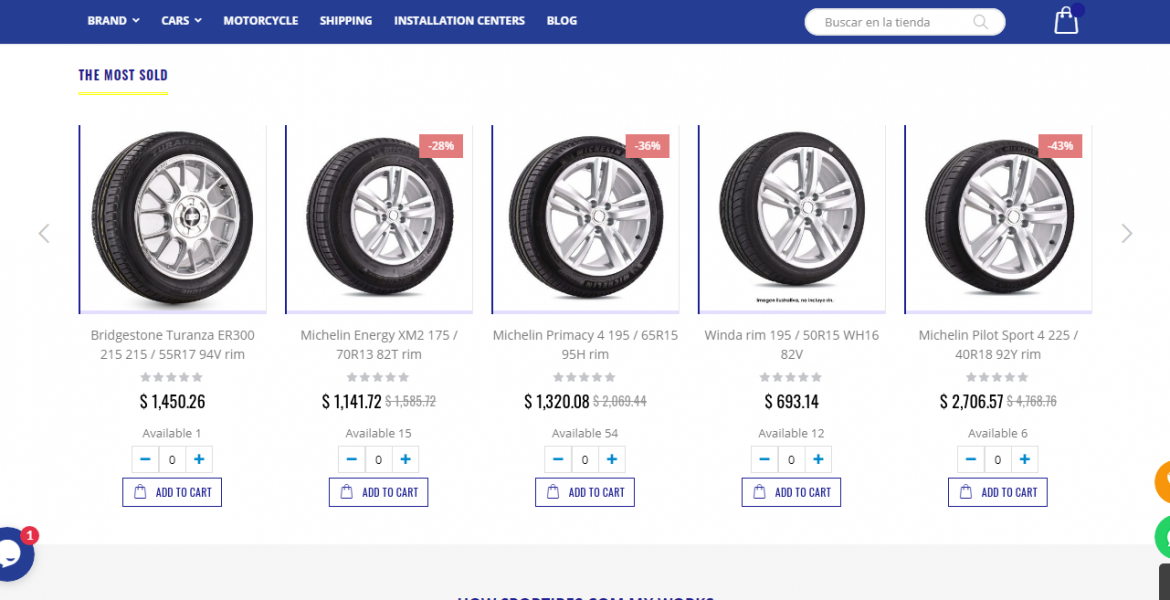1170x600 pixels.
Task: Increase quantity for Michelin Pilot Sport 4
Action: click(x=1025, y=460)
